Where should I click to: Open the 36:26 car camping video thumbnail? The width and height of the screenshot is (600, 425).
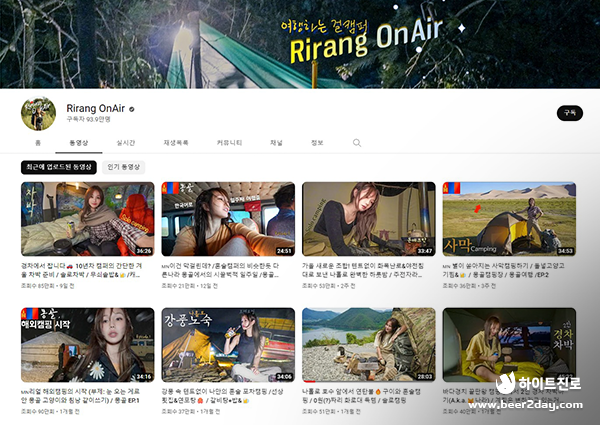click(x=88, y=219)
